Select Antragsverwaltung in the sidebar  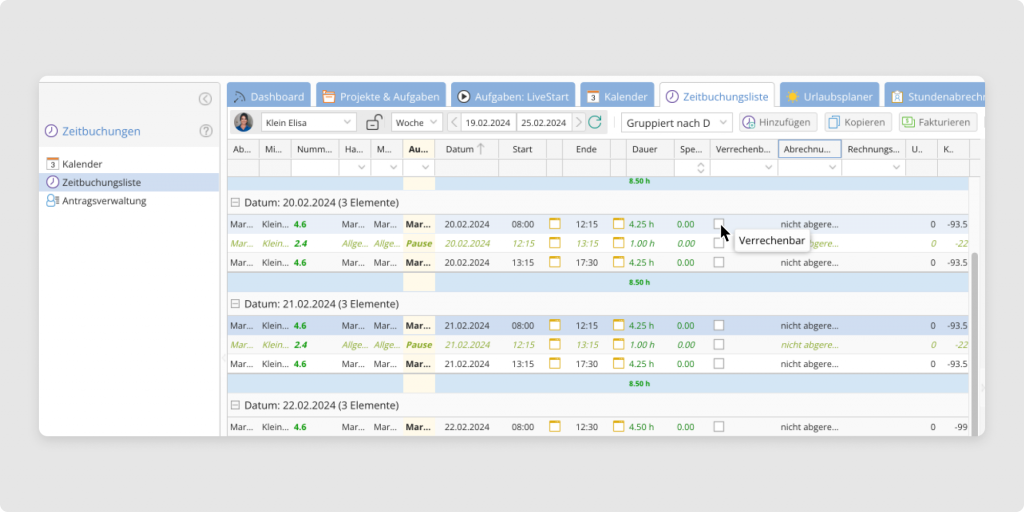pos(104,200)
